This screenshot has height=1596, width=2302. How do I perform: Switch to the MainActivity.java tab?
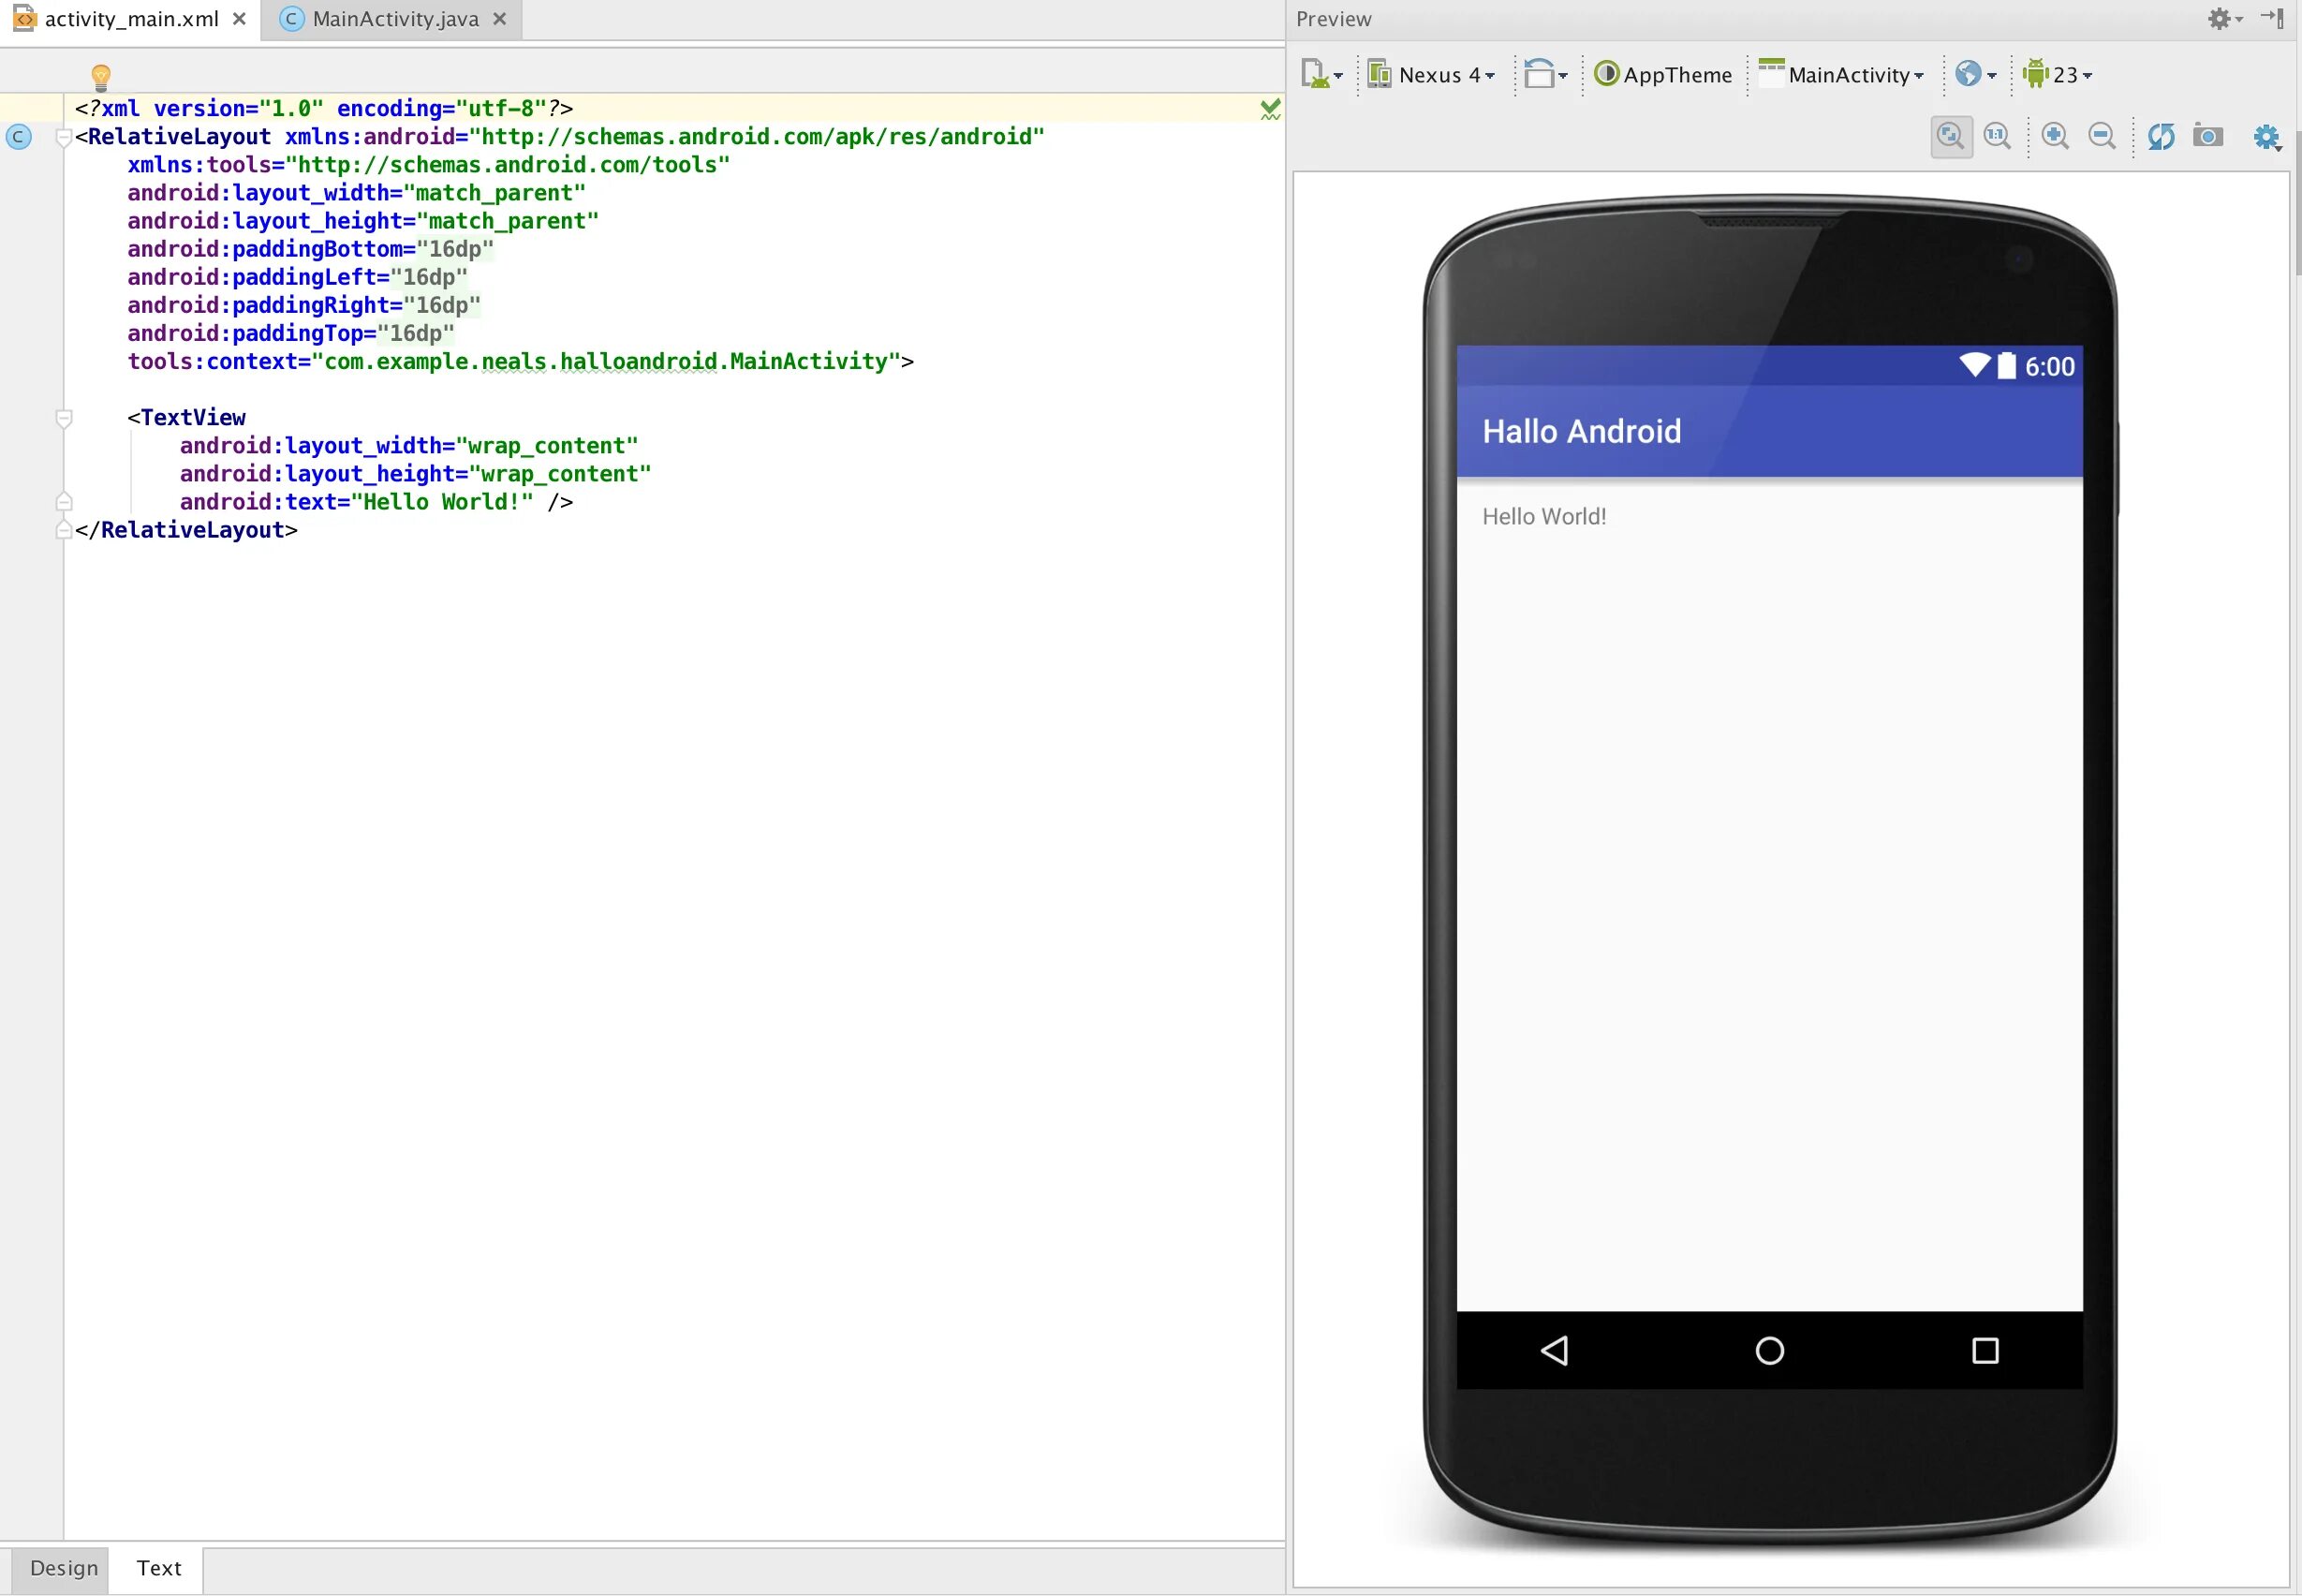coord(394,19)
